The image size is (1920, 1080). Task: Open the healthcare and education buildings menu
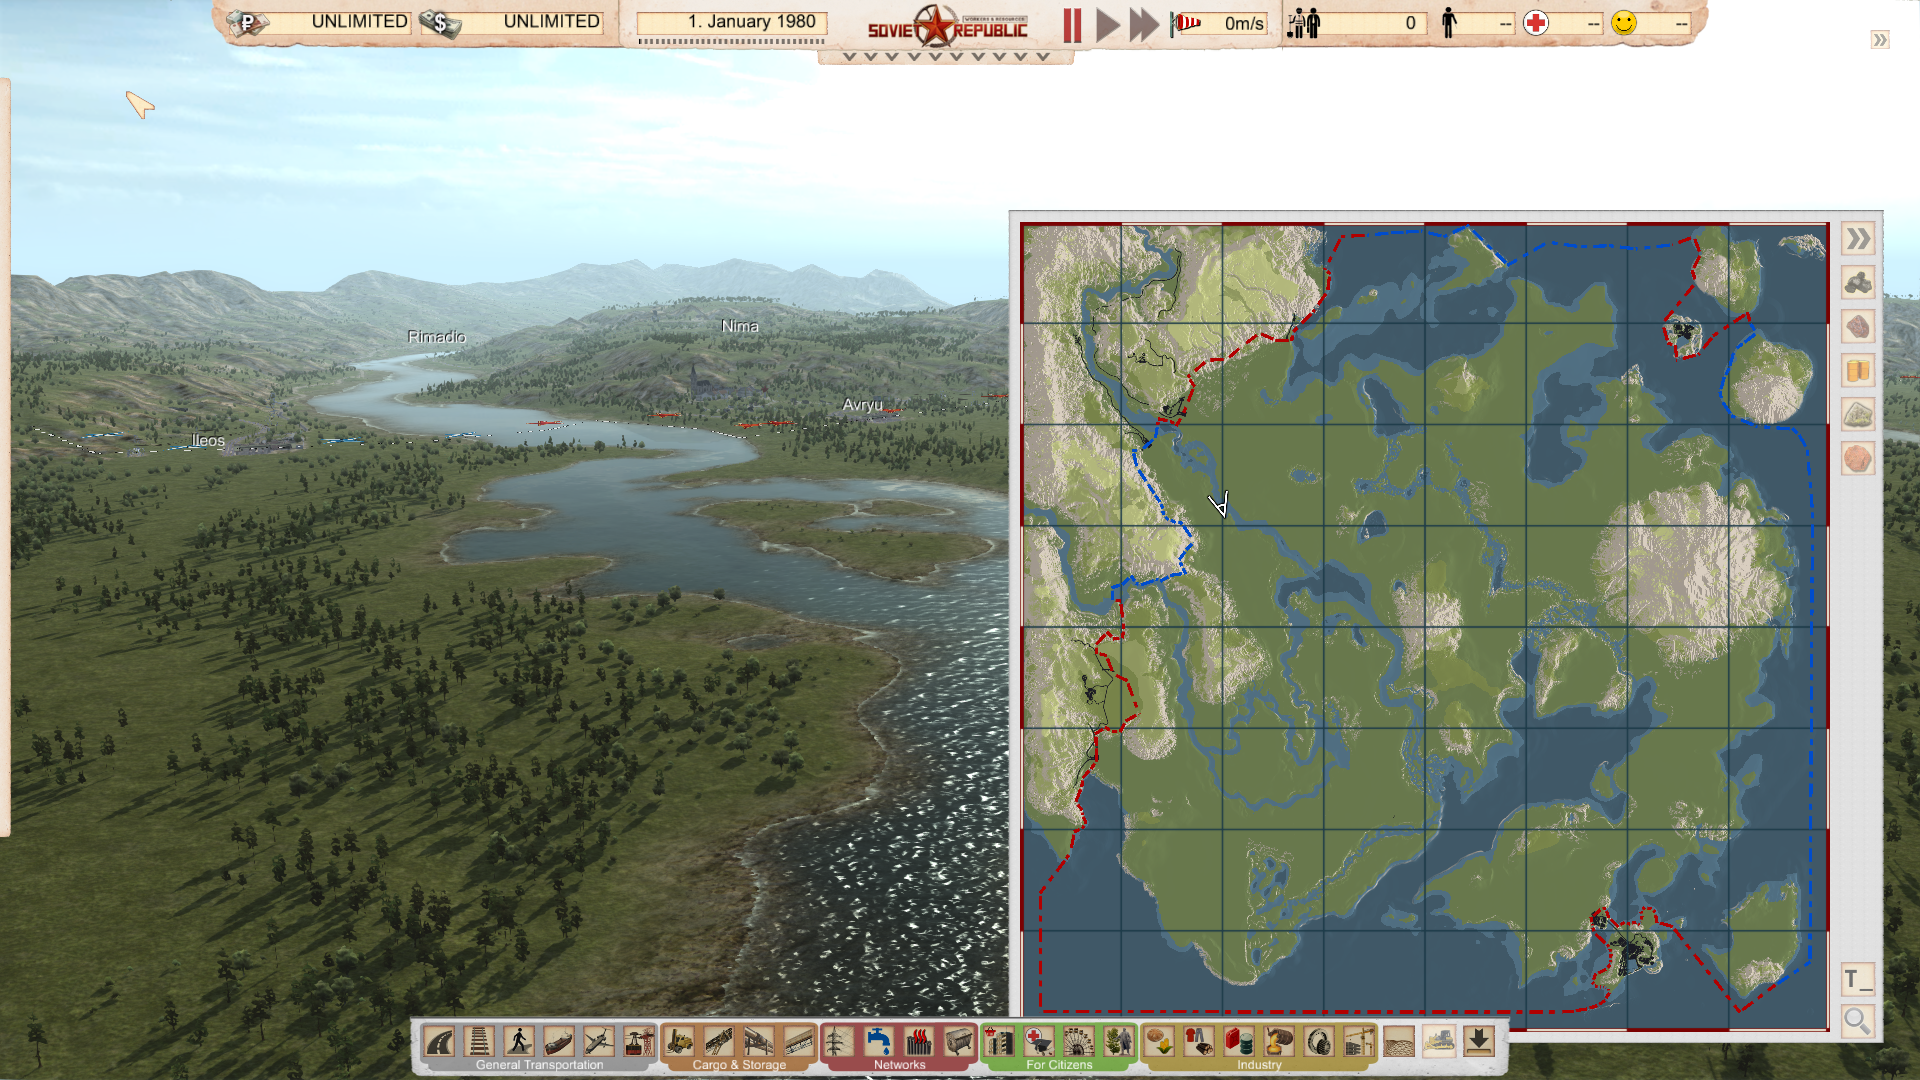pyautogui.click(x=1039, y=1042)
